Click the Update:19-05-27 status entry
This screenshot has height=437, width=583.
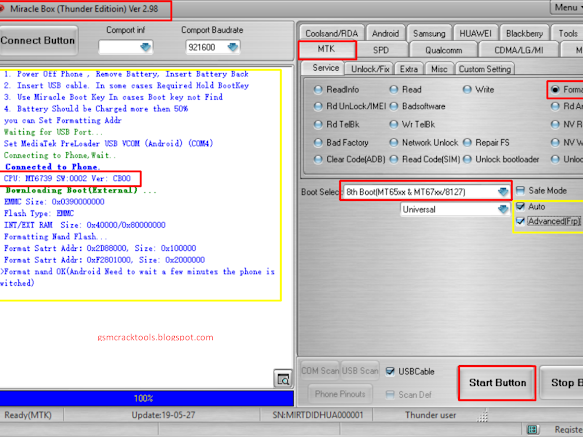coord(163,415)
